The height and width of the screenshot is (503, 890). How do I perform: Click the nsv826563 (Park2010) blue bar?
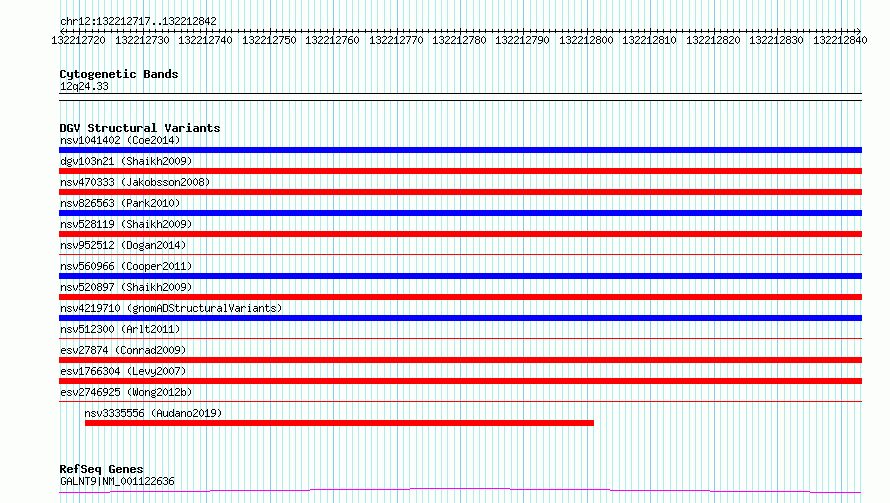tap(460, 213)
